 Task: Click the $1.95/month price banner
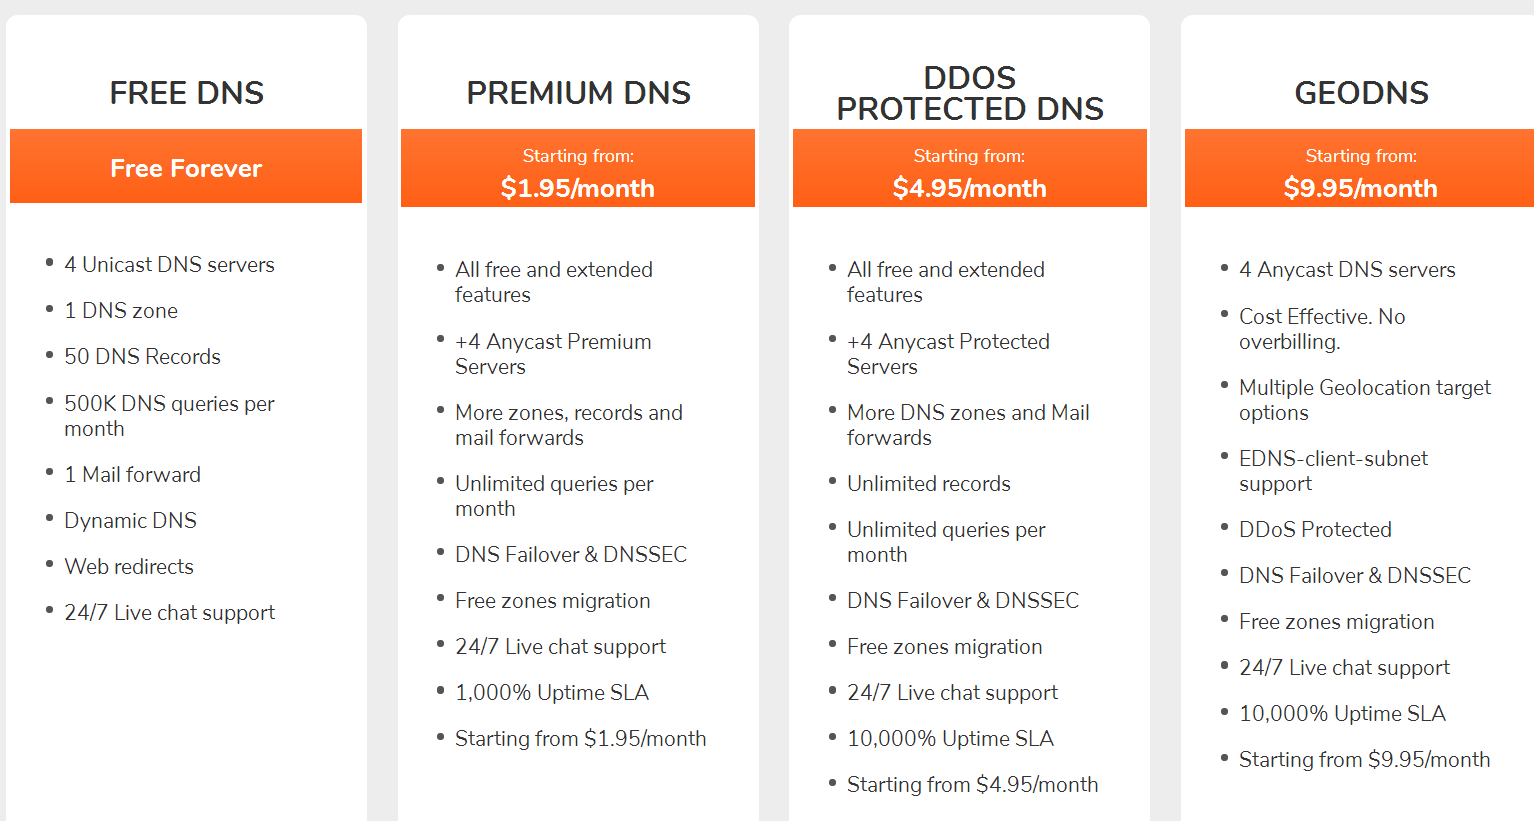point(578,168)
